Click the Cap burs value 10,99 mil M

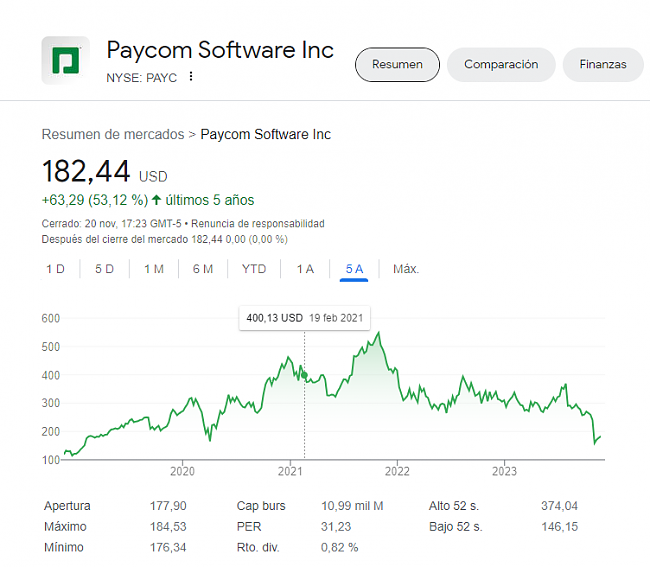tap(352, 506)
